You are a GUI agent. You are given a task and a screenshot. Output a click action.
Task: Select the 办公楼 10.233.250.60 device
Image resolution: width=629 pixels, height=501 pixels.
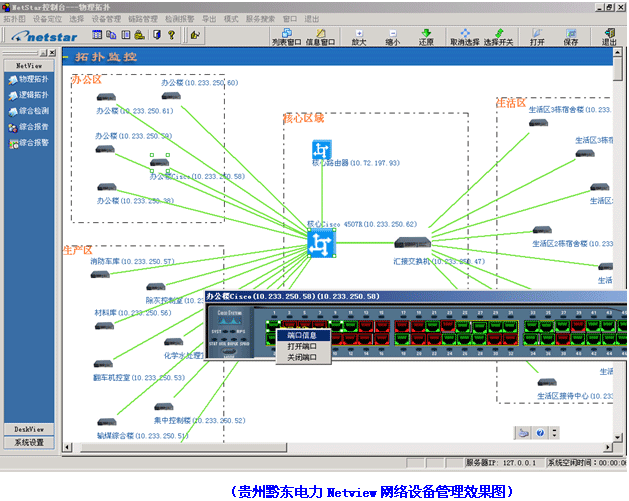[x=171, y=96]
